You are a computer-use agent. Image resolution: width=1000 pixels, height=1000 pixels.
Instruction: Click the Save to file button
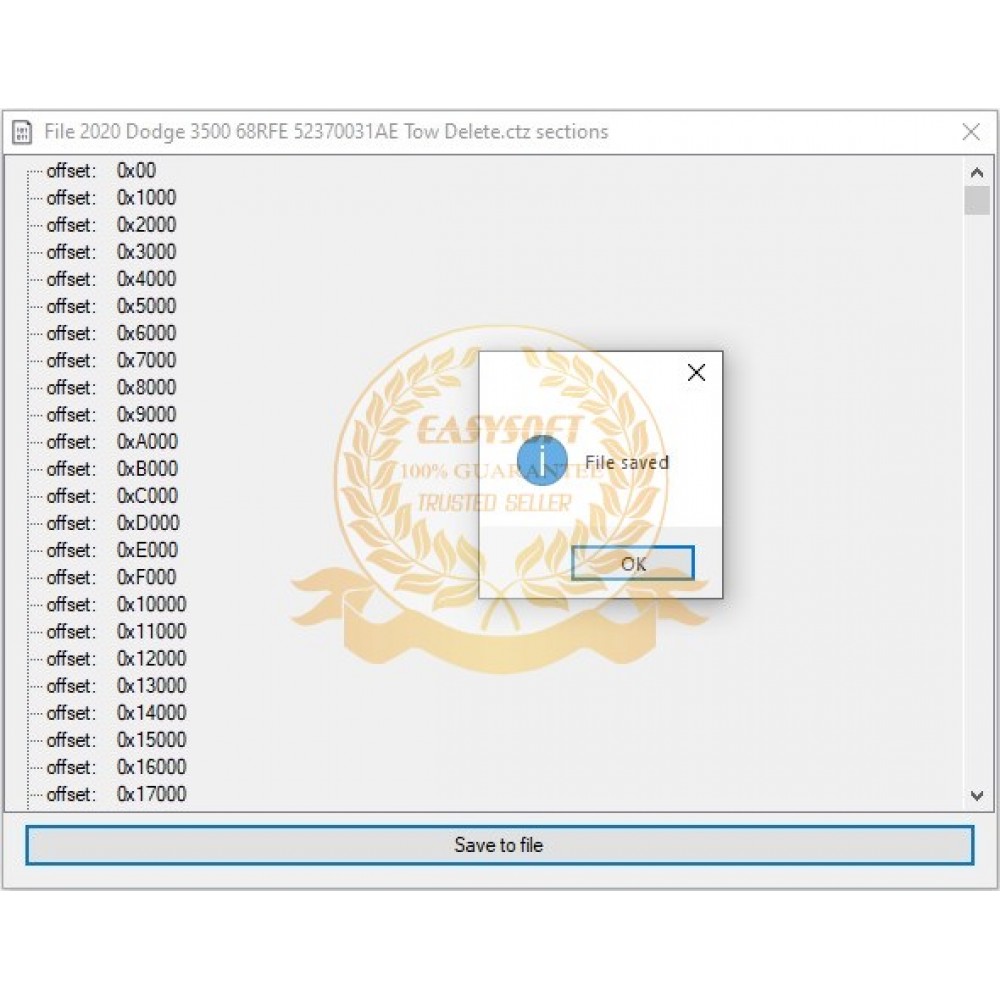pos(499,845)
